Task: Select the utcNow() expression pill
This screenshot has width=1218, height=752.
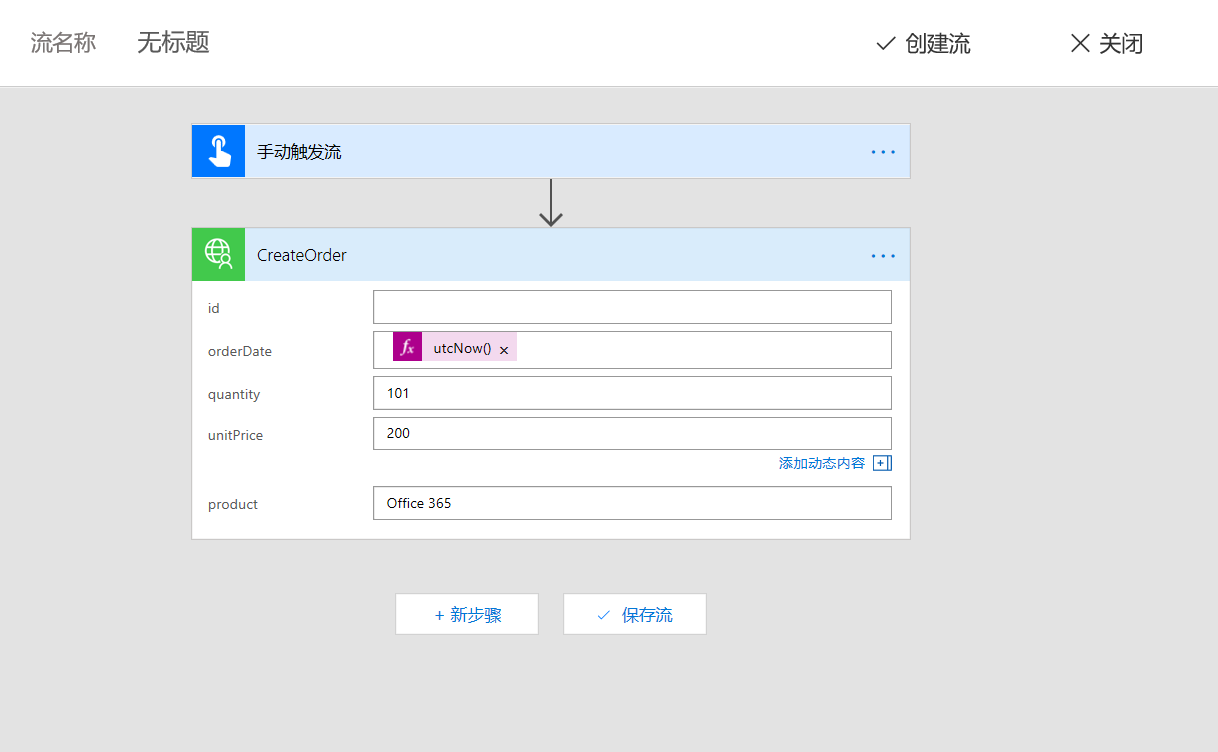Action: click(x=460, y=348)
